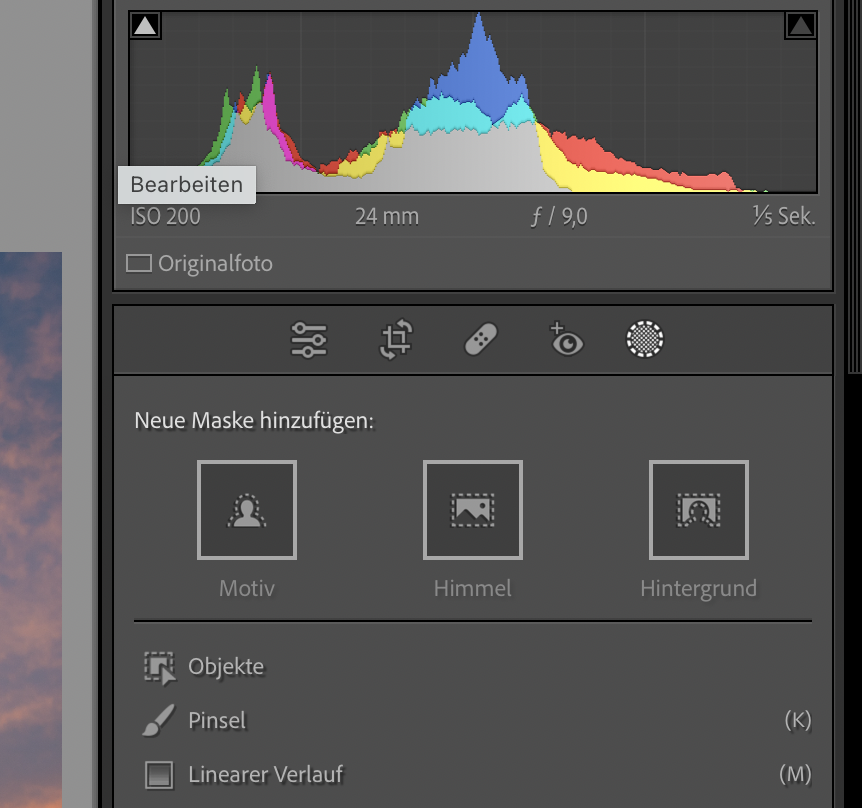Screen dimensions: 862x808
Task: Open the Edit sliders panel icon
Action: tap(308, 340)
